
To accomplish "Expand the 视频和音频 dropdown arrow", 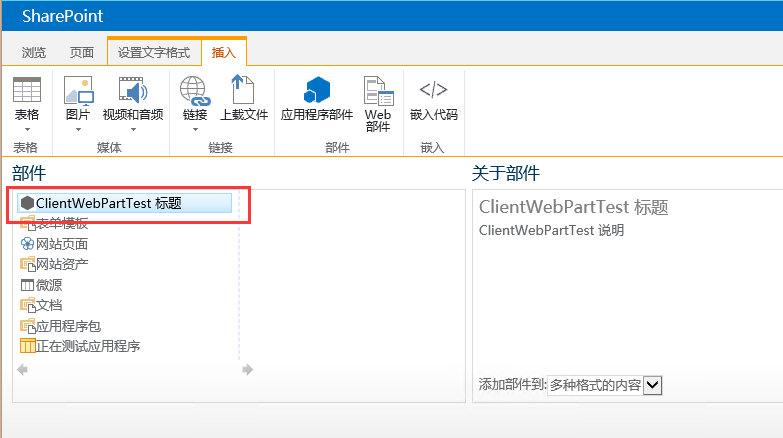I will (x=133, y=129).
